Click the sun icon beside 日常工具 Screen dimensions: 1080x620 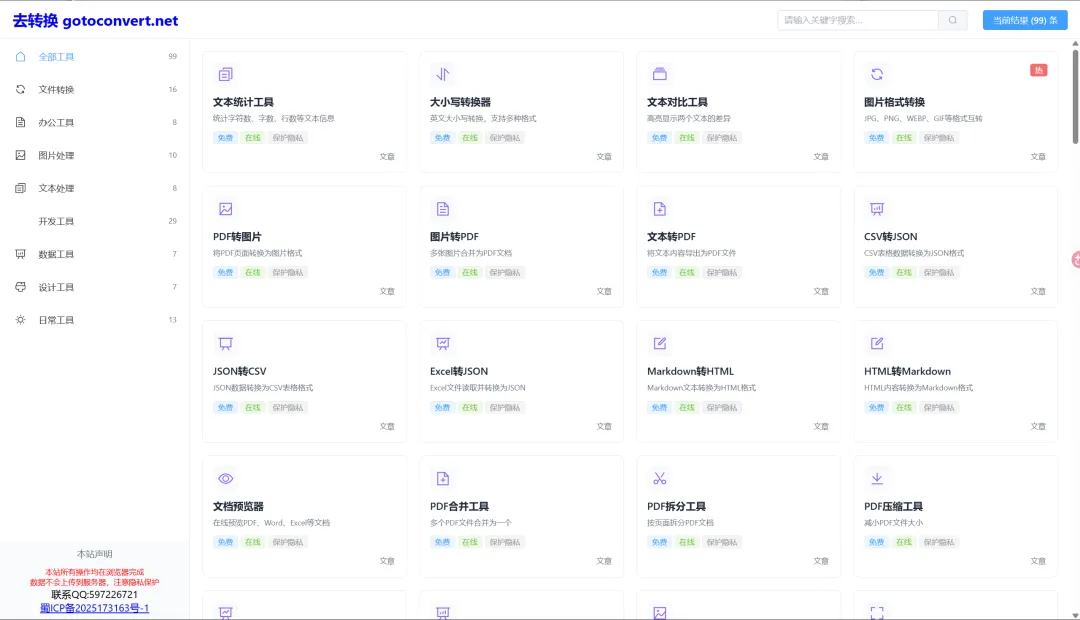click(21, 320)
